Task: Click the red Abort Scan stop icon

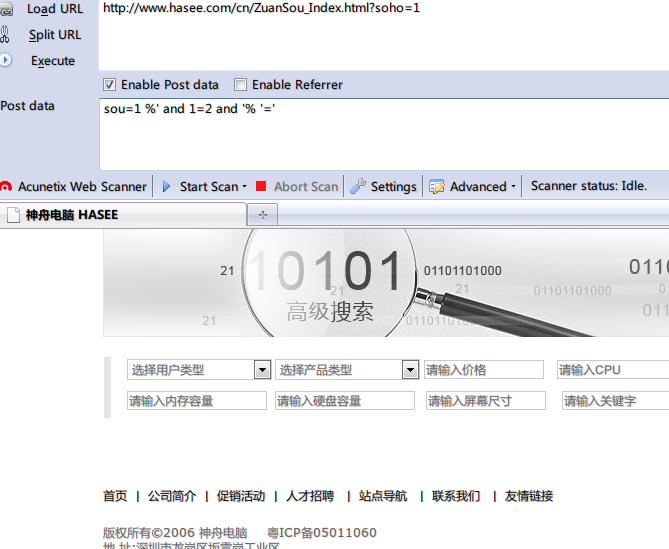Action: tap(261, 186)
